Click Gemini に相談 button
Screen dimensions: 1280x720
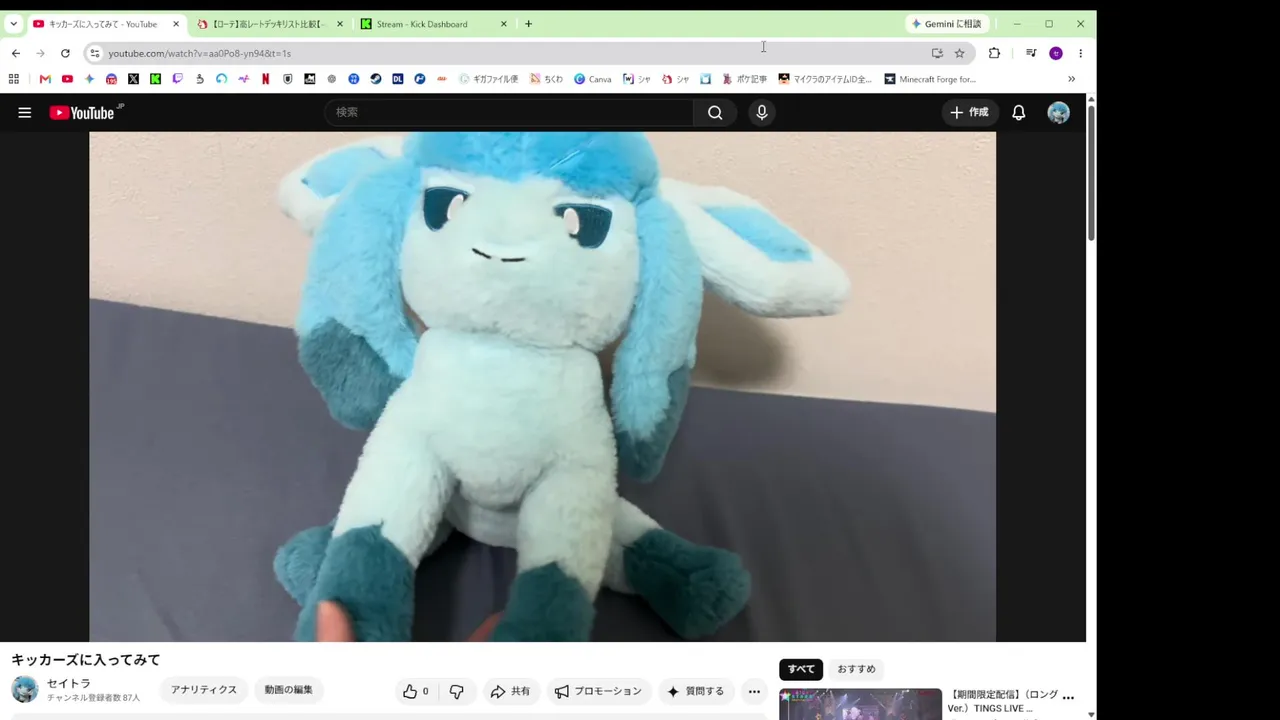tap(946, 24)
